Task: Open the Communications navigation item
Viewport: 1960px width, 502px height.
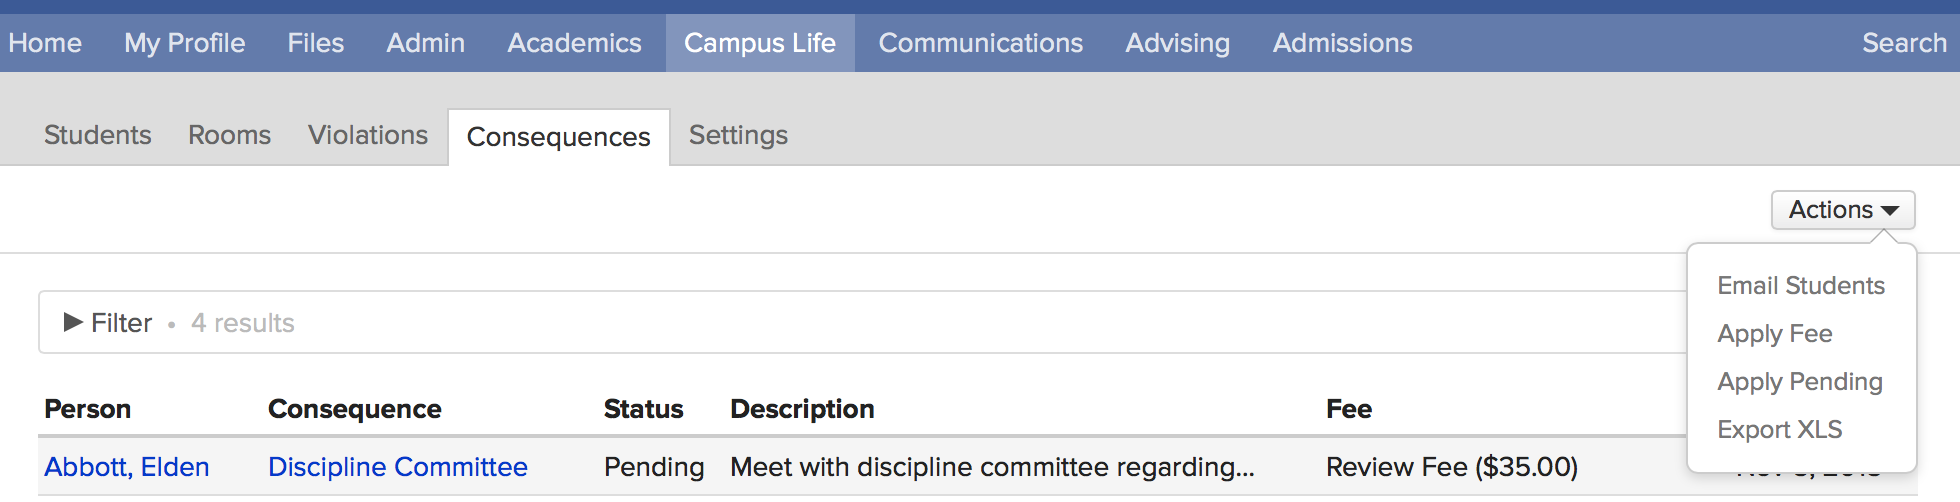Action: [980, 43]
